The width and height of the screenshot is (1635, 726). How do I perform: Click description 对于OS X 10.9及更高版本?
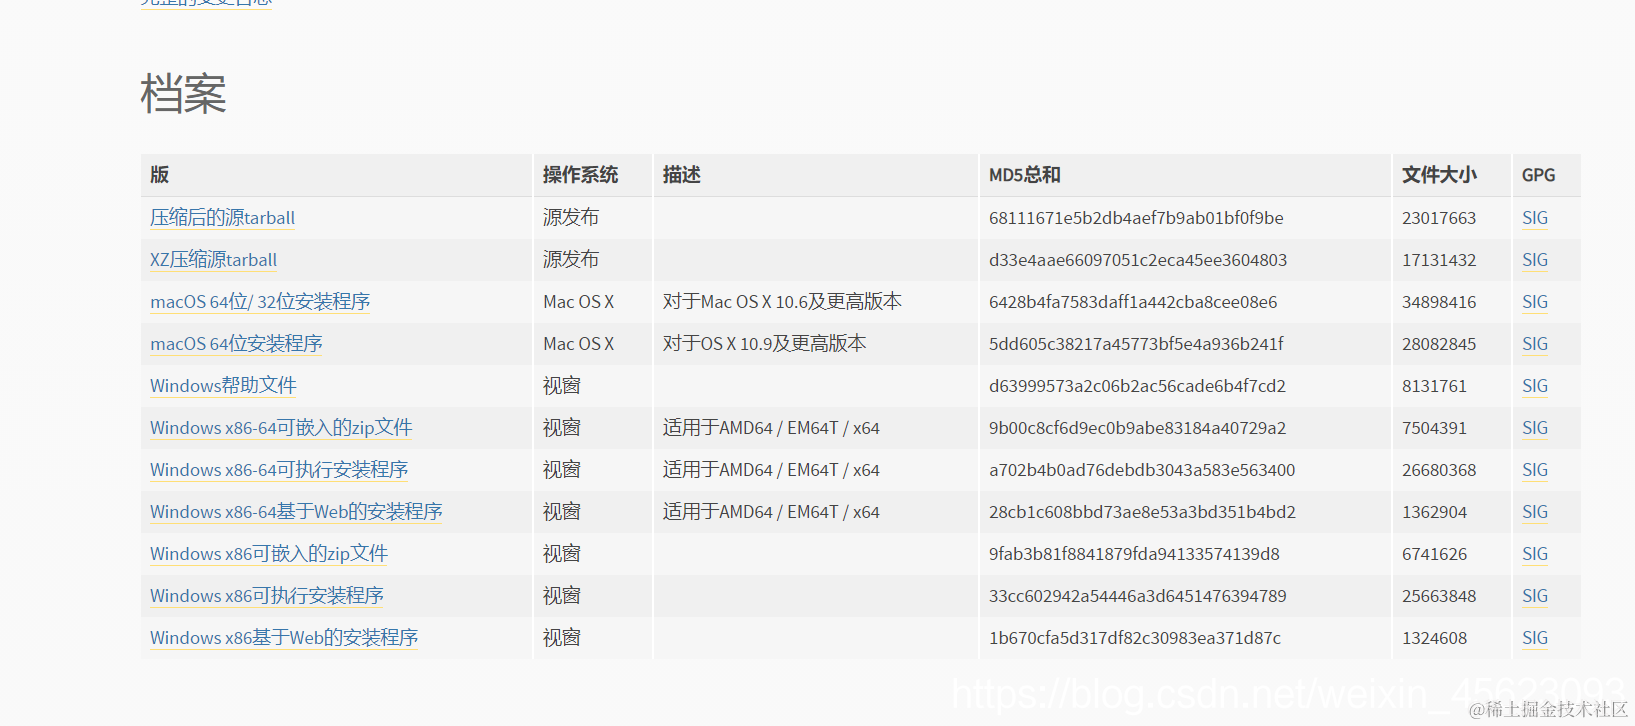pos(765,344)
